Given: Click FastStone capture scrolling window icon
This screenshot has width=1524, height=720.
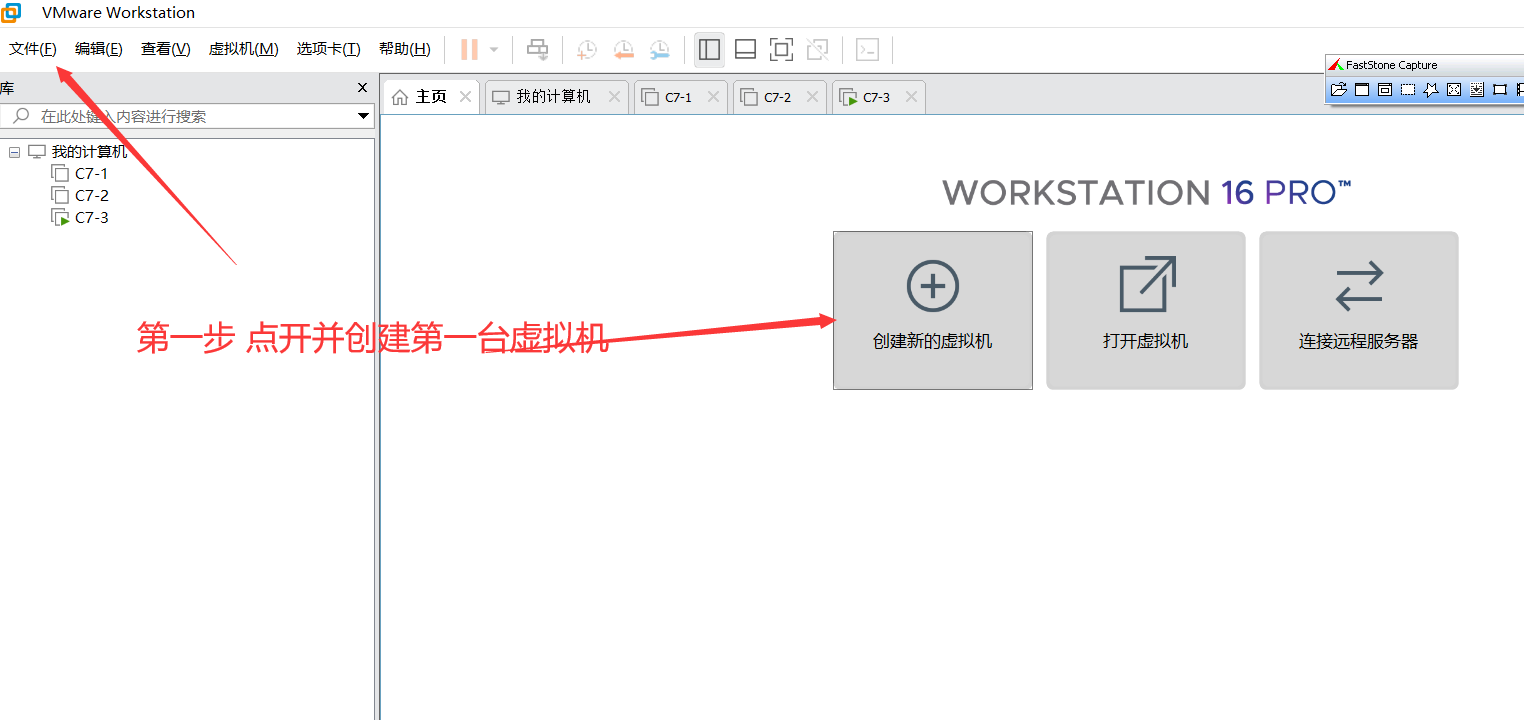Looking at the screenshot, I should pyautogui.click(x=1477, y=90).
